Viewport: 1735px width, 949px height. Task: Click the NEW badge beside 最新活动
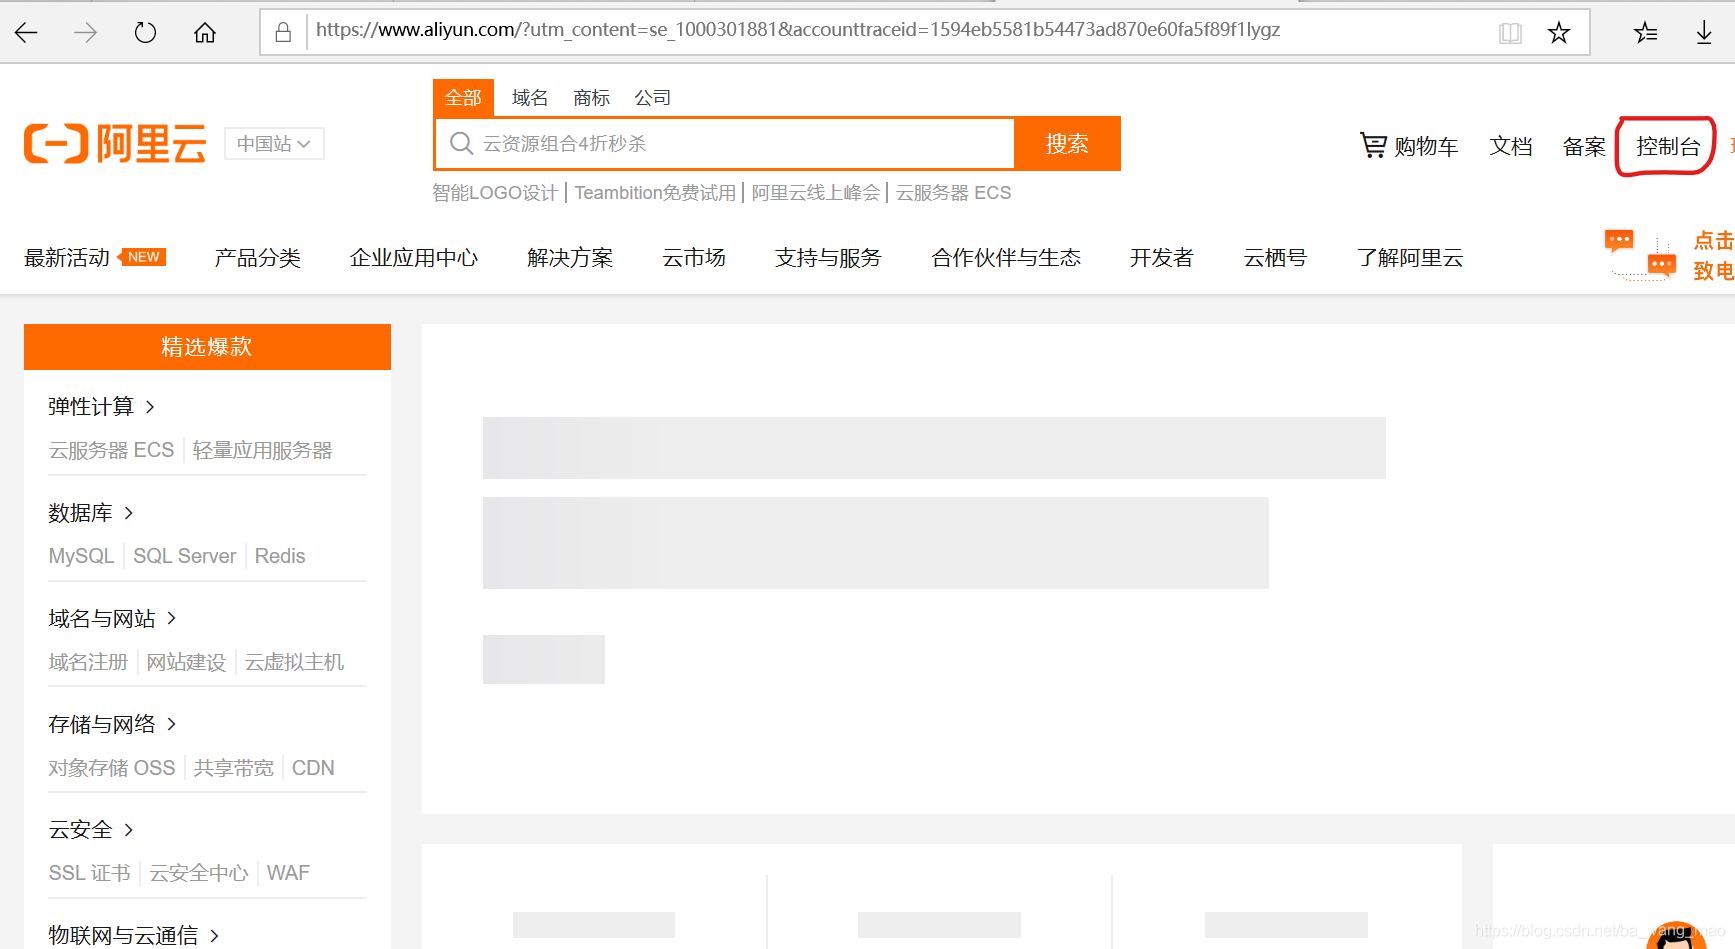pyautogui.click(x=142, y=257)
